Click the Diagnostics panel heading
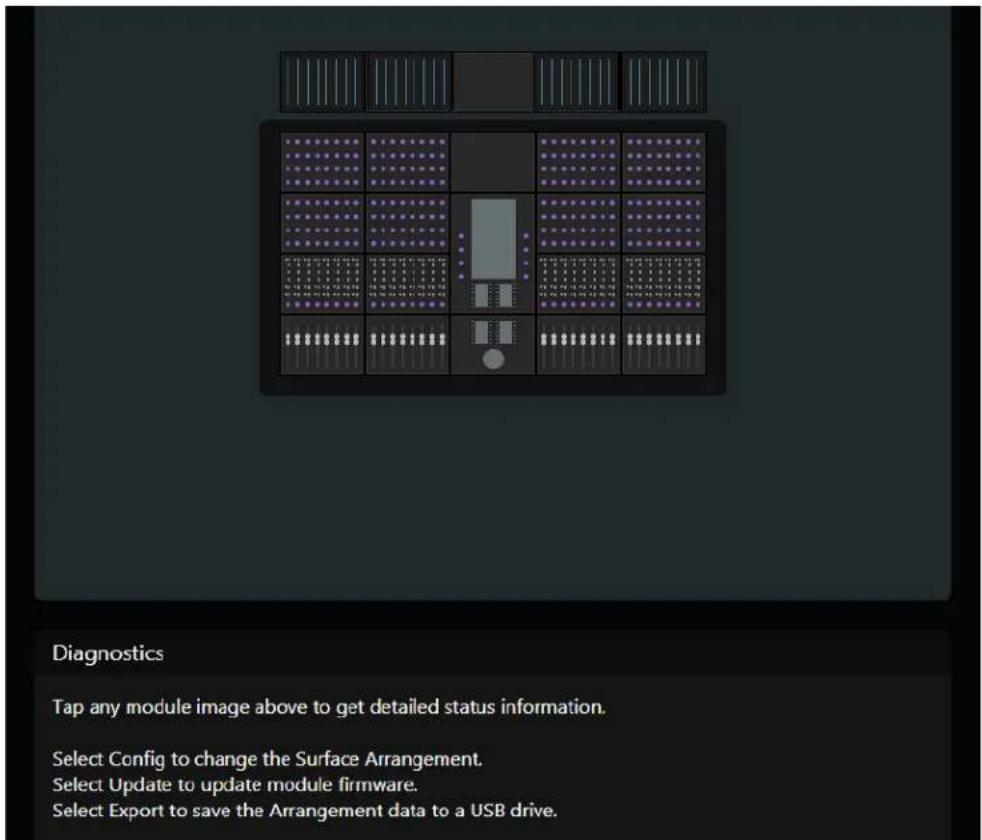982x840 pixels. pyautogui.click(x=108, y=653)
